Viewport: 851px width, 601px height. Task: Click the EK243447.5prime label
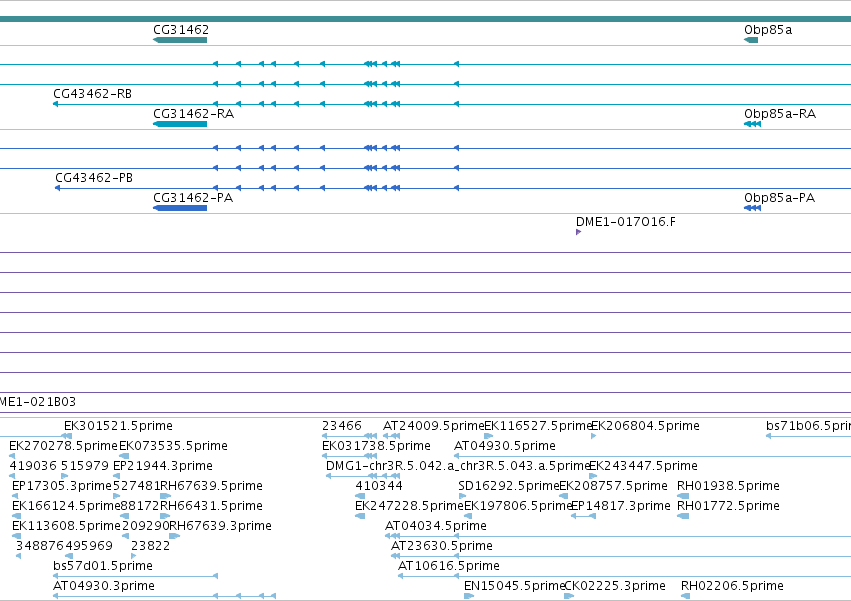[643, 466]
